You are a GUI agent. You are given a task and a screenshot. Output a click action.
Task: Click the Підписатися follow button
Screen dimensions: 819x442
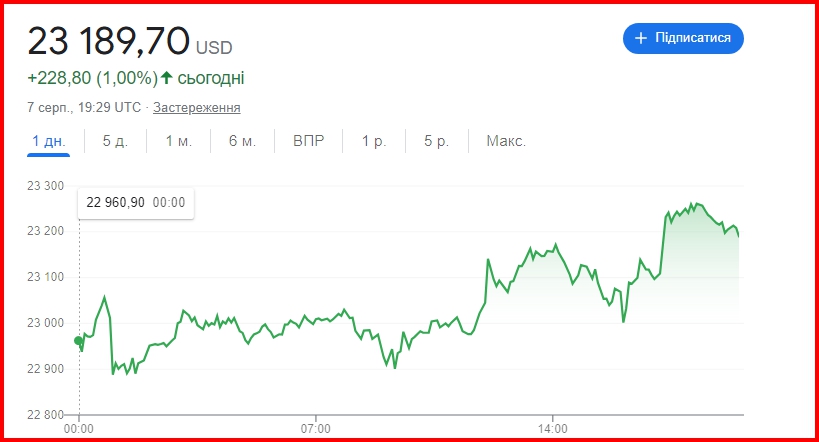coord(683,38)
